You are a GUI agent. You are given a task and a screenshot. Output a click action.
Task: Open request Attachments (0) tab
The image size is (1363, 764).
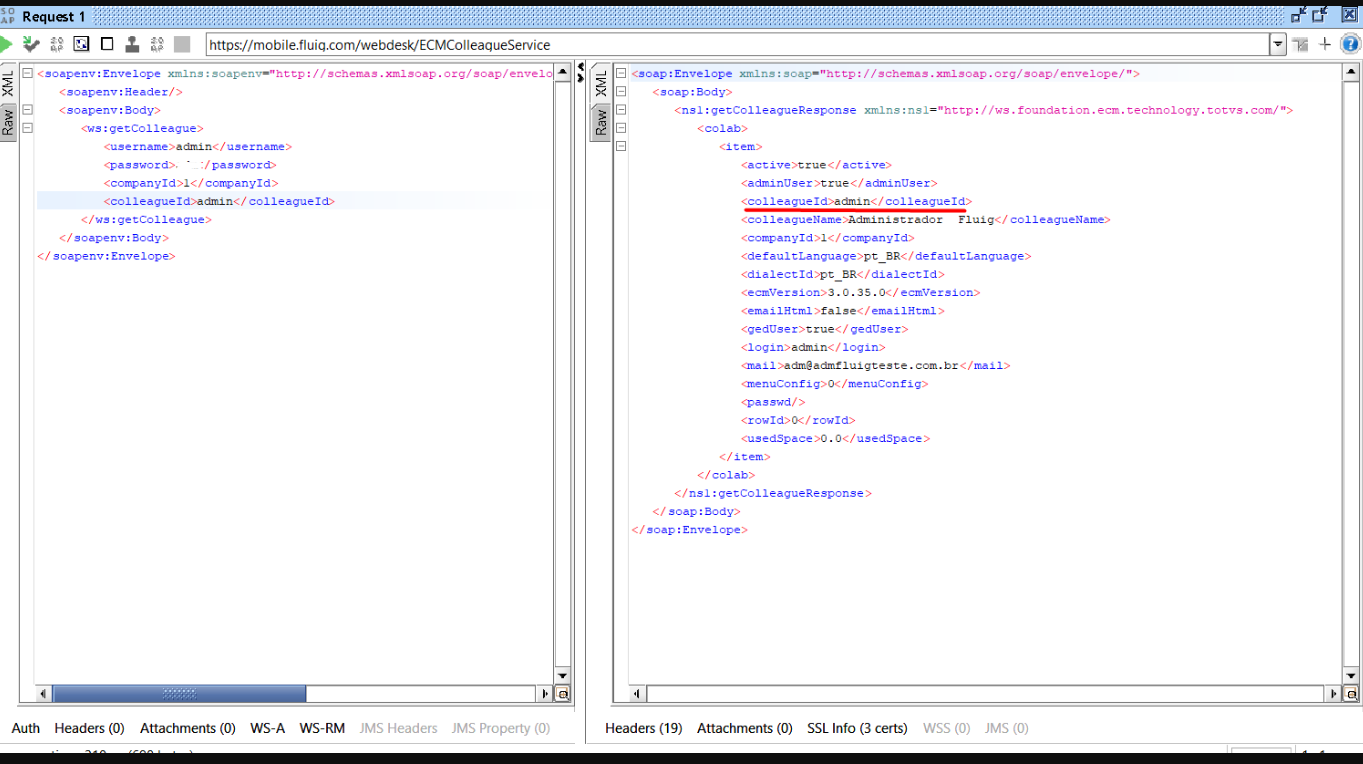(x=188, y=728)
